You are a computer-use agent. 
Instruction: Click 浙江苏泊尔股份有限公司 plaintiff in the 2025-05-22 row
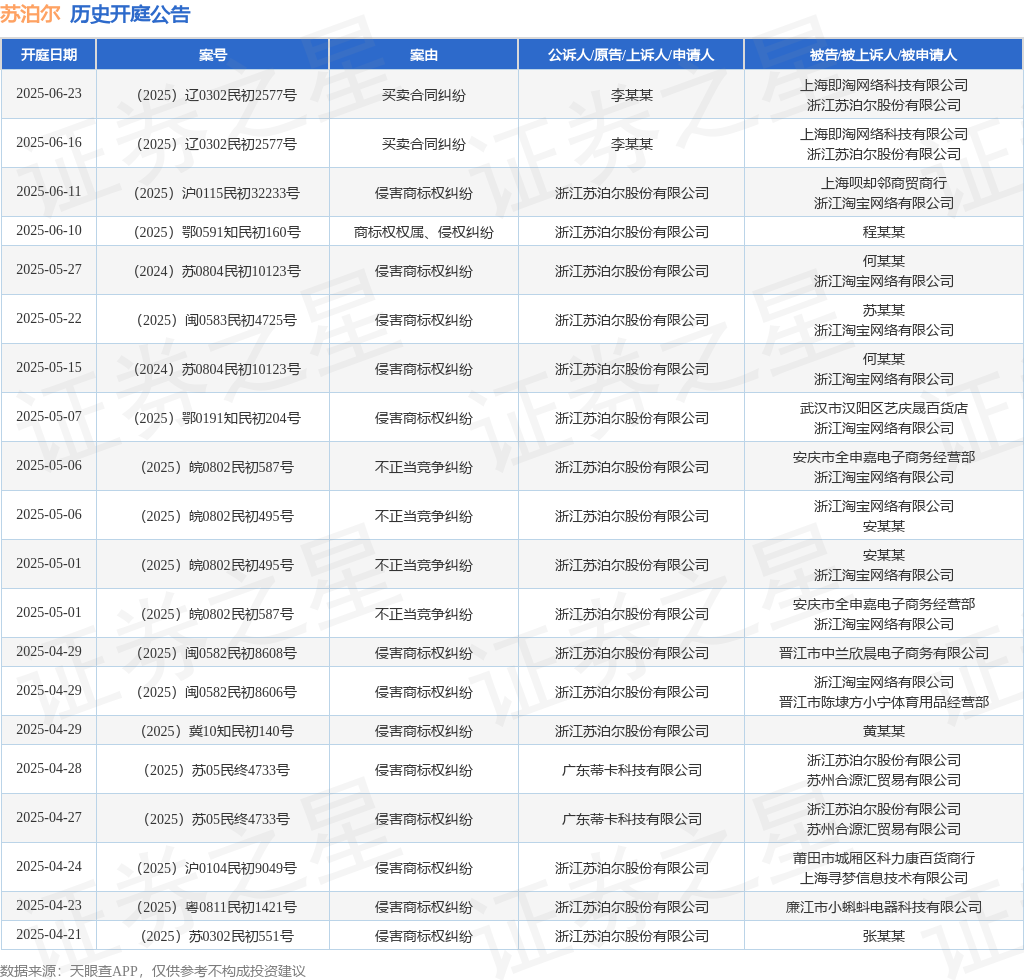[x=632, y=321]
